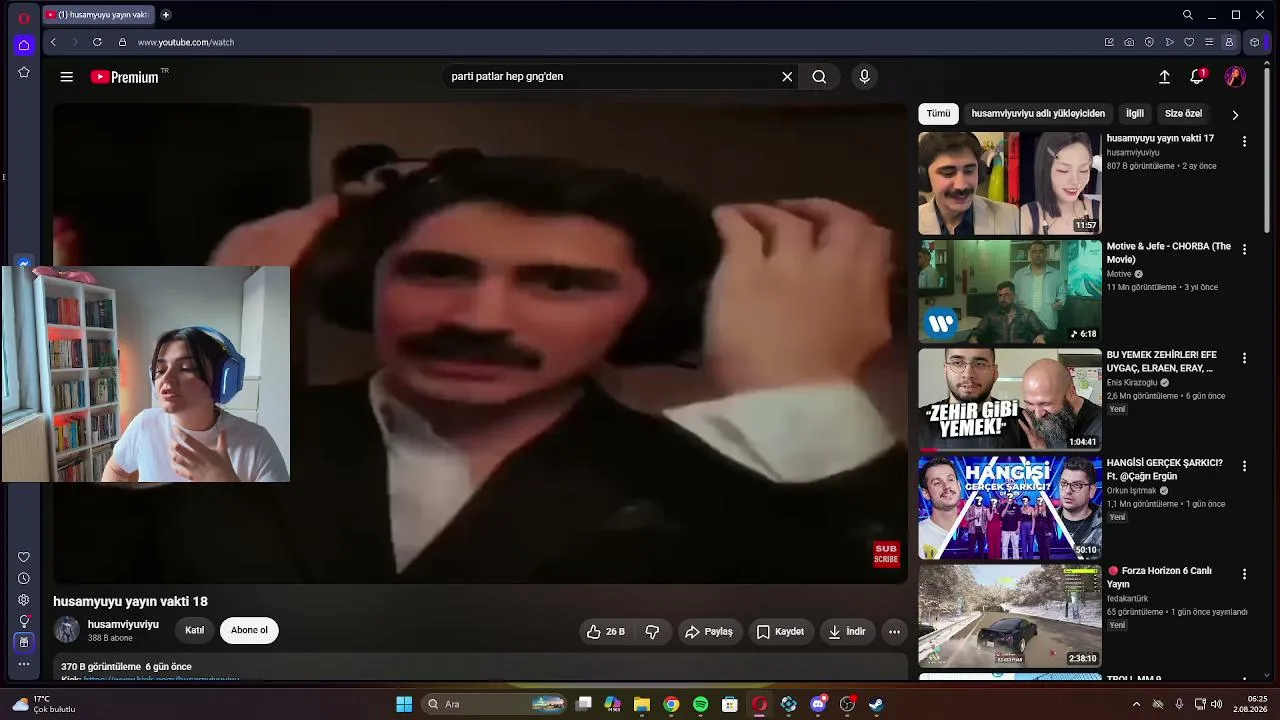Screen dimensions: 1280x720
Task: Like the video with 26 B likes
Action: 606,631
